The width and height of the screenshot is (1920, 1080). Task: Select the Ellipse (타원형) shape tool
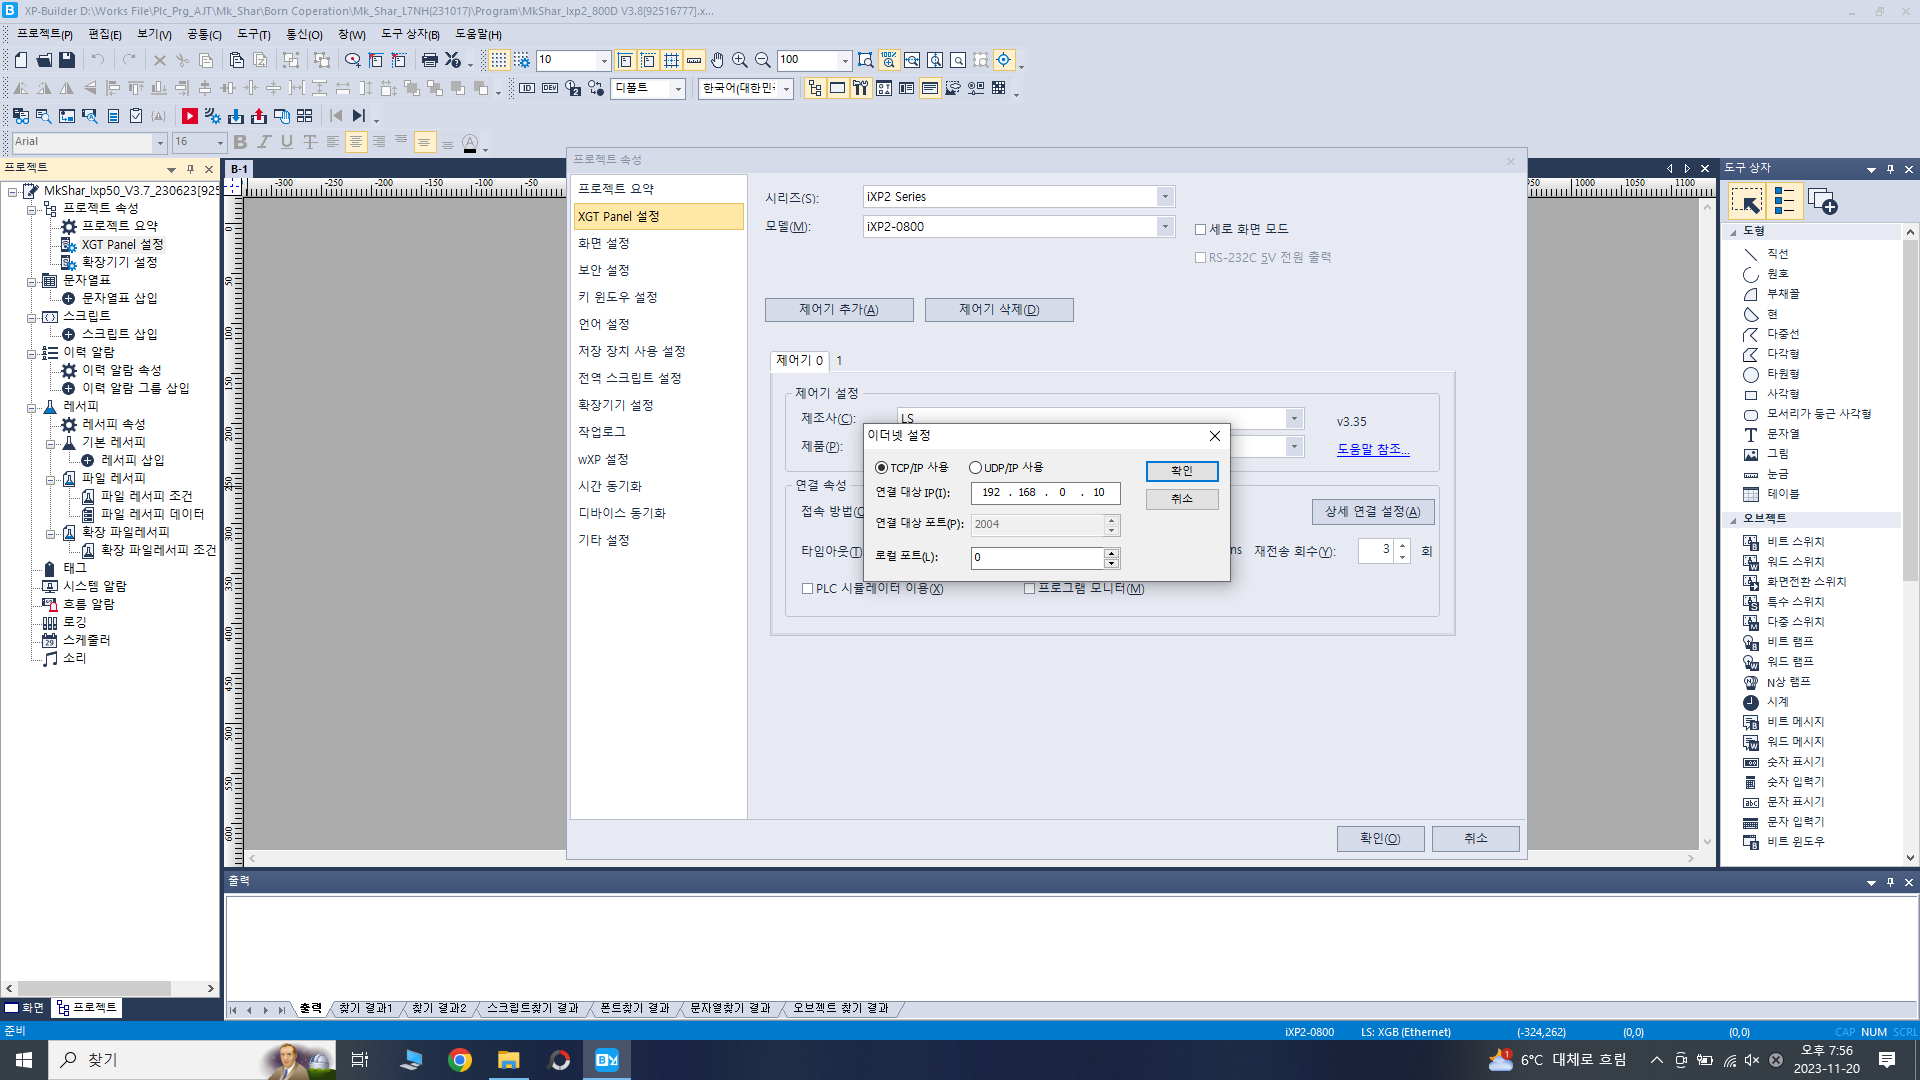click(1783, 374)
